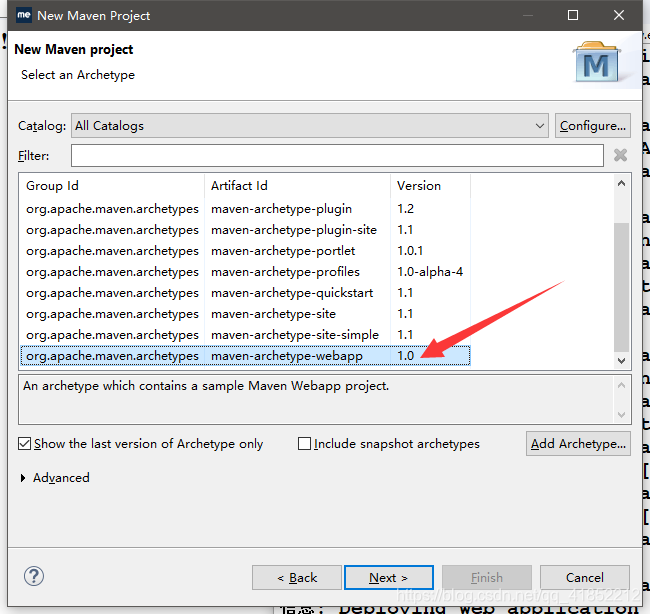Click the MyEclipse 'me' title bar icon
This screenshot has height=614, width=650.
tap(24, 15)
